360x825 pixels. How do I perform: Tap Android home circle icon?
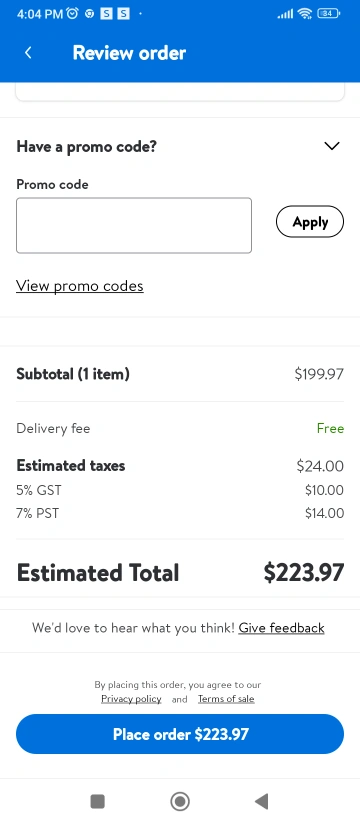tap(180, 801)
